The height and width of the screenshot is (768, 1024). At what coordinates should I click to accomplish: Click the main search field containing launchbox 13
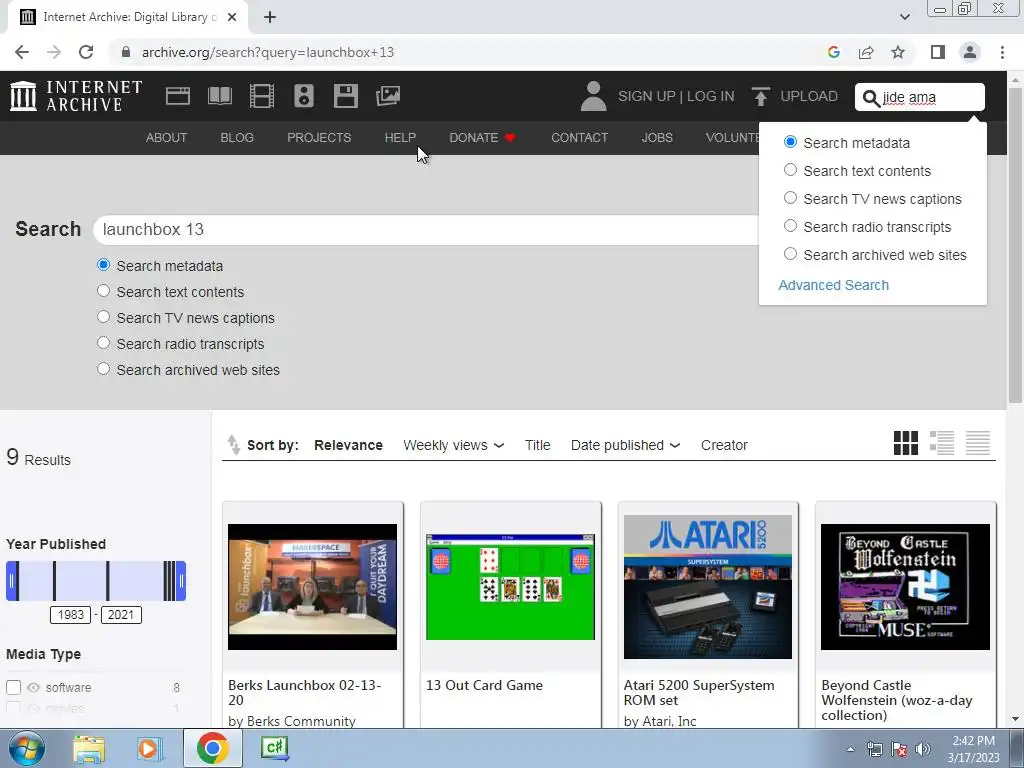pos(425,229)
